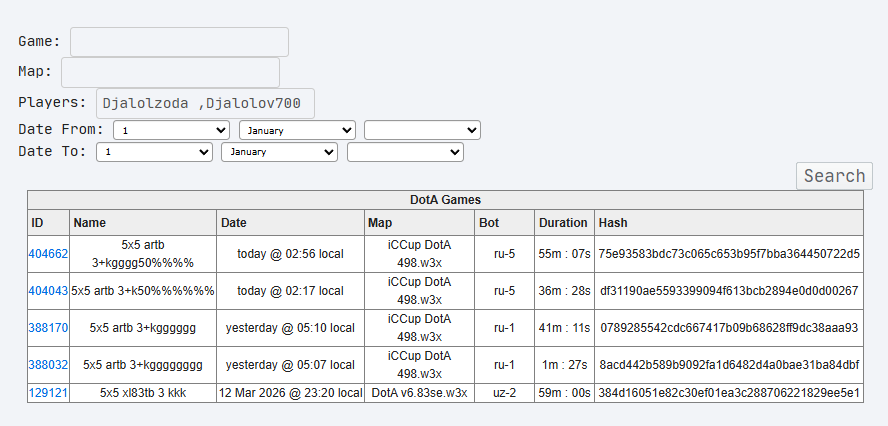
Task: Open the Date To month dropdown
Action: point(280,152)
